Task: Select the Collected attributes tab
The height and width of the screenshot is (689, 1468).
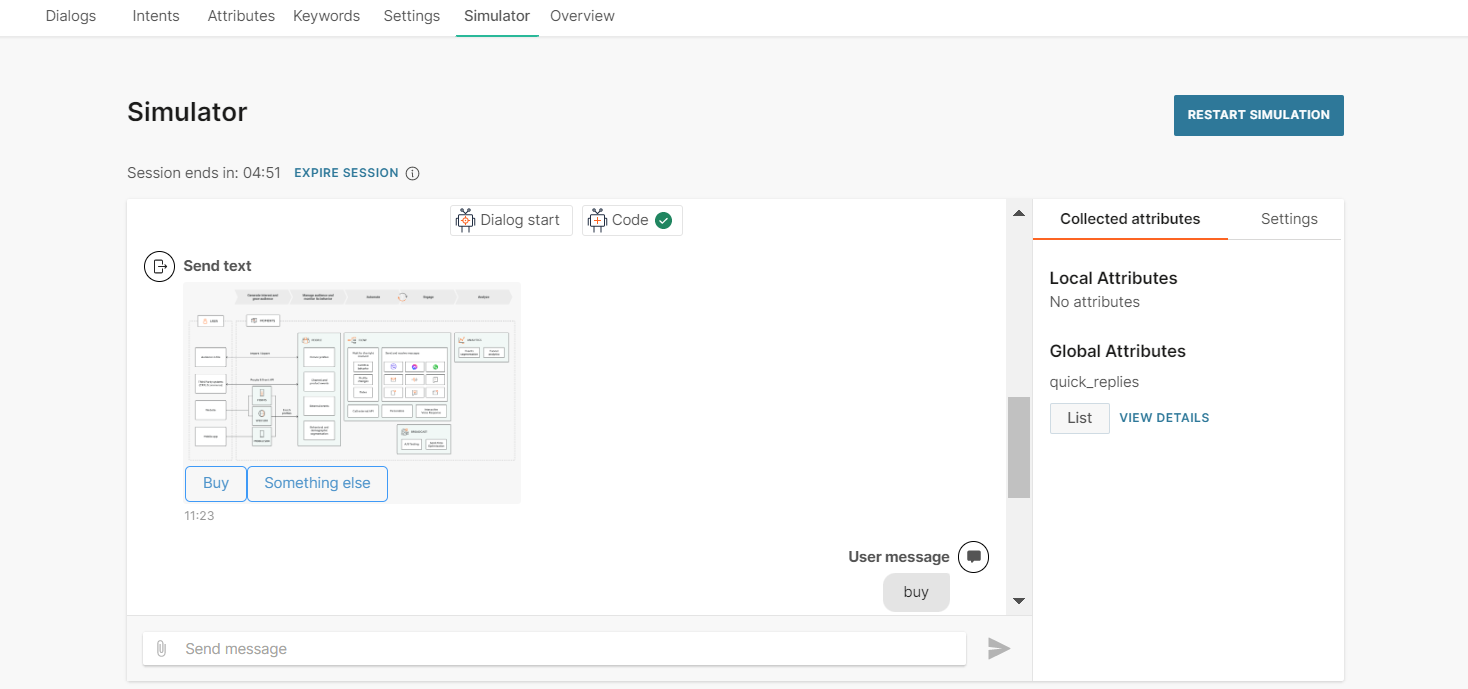Action: (x=1130, y=219)
